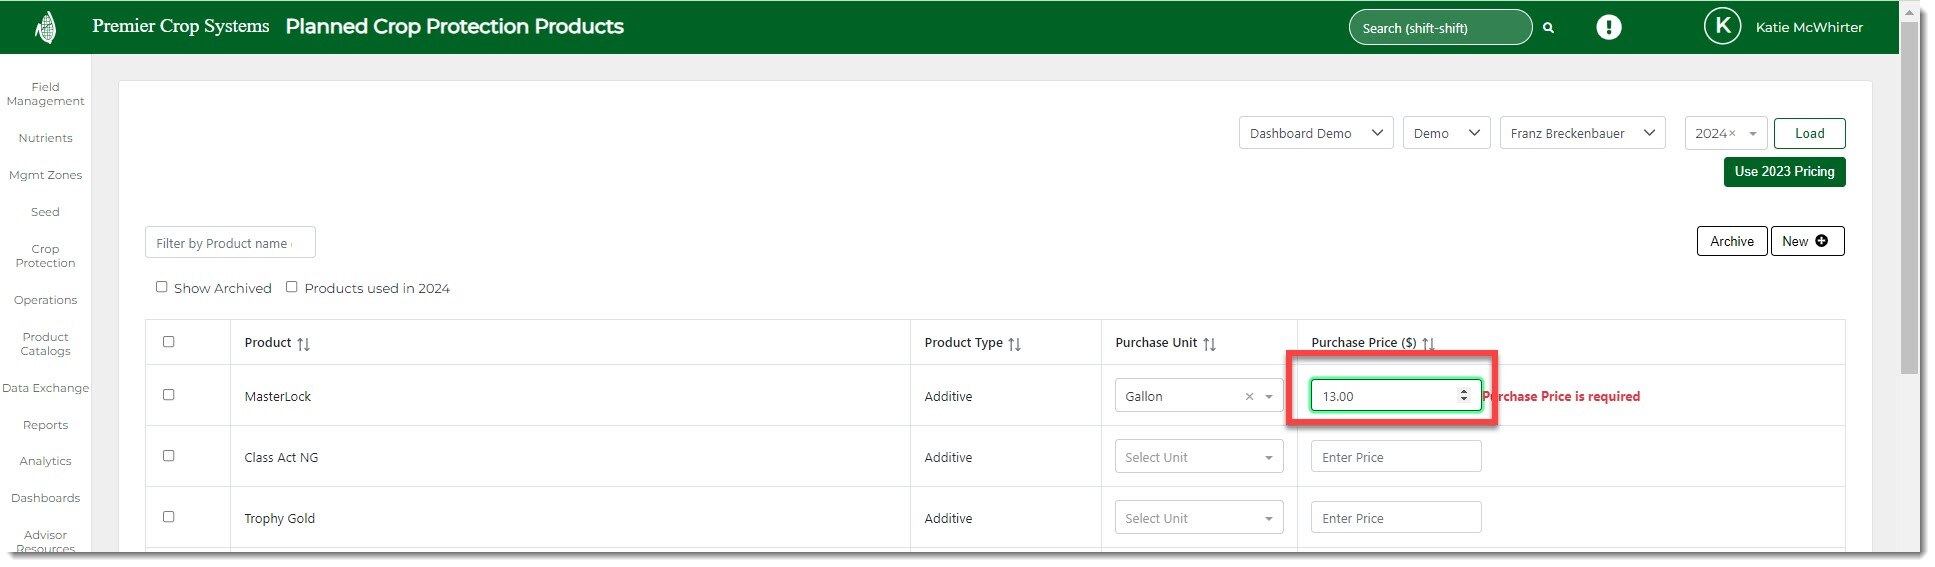1935x567 pixels.
Task: Click the Filter by Product name field
Action: pos(230,243)
